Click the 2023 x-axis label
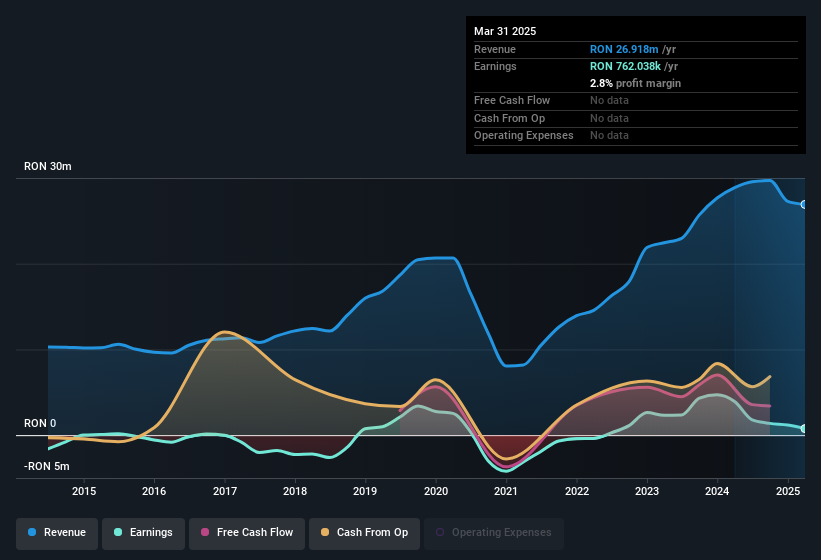The width and height of the screenshot is (821, 560). (647, 491)
